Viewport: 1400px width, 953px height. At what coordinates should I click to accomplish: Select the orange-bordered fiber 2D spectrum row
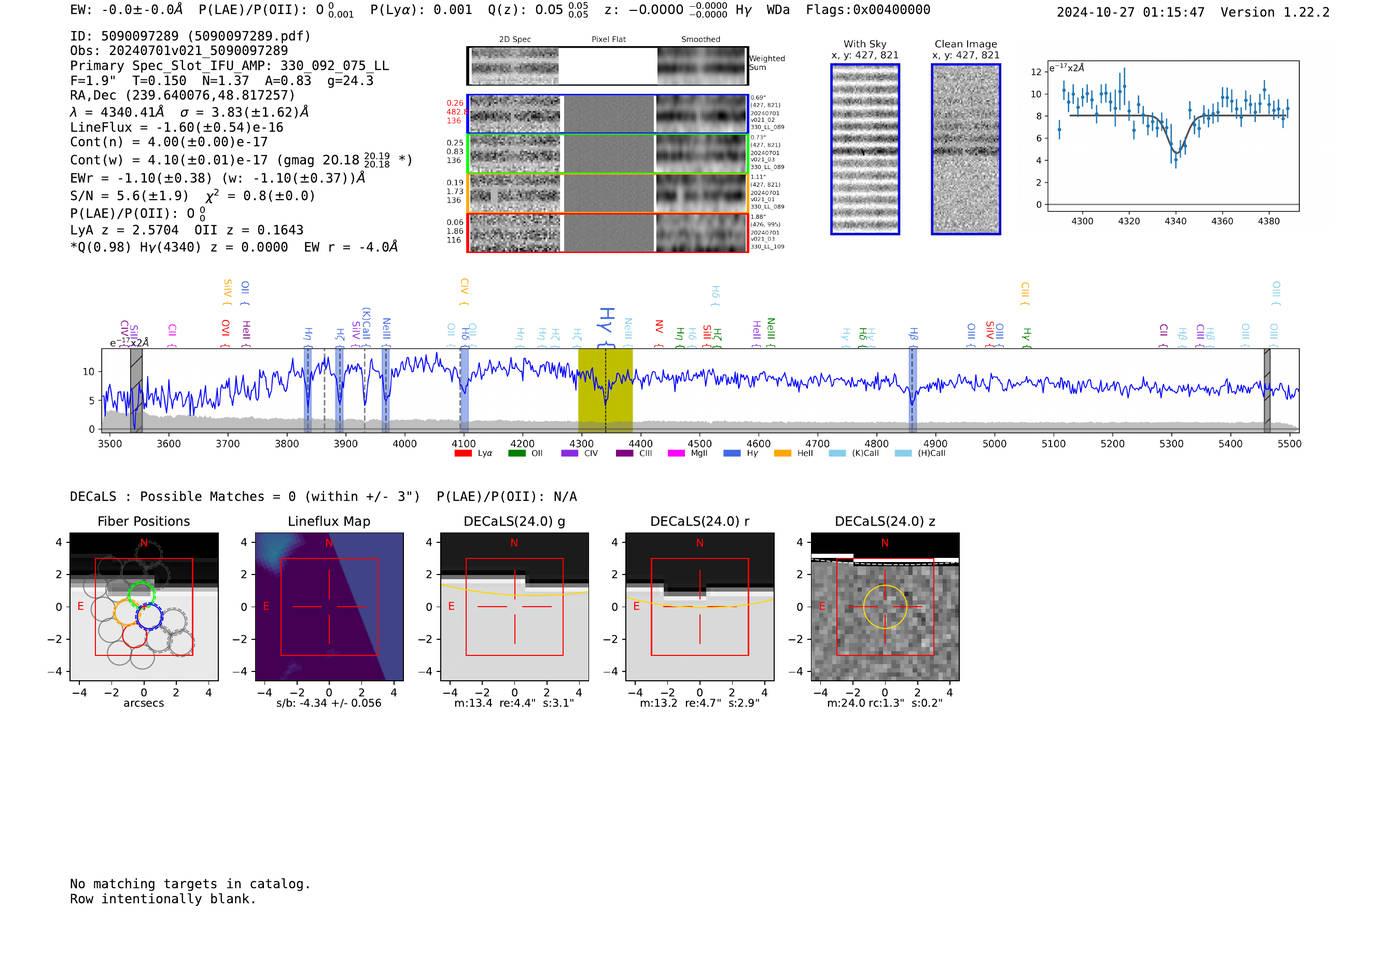607,193
